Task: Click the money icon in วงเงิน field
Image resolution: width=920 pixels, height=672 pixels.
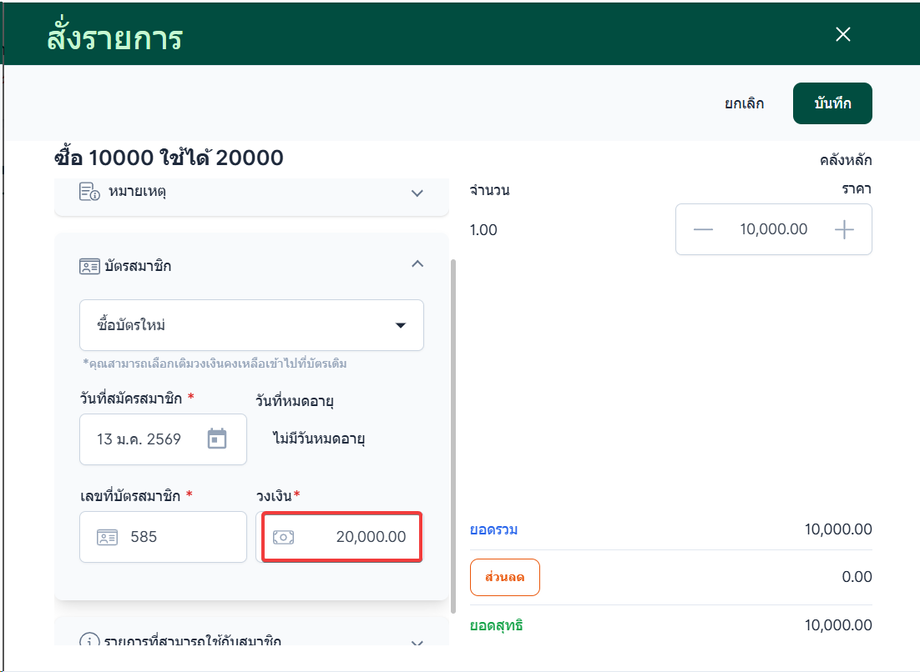Action: (x=283, y=537)
